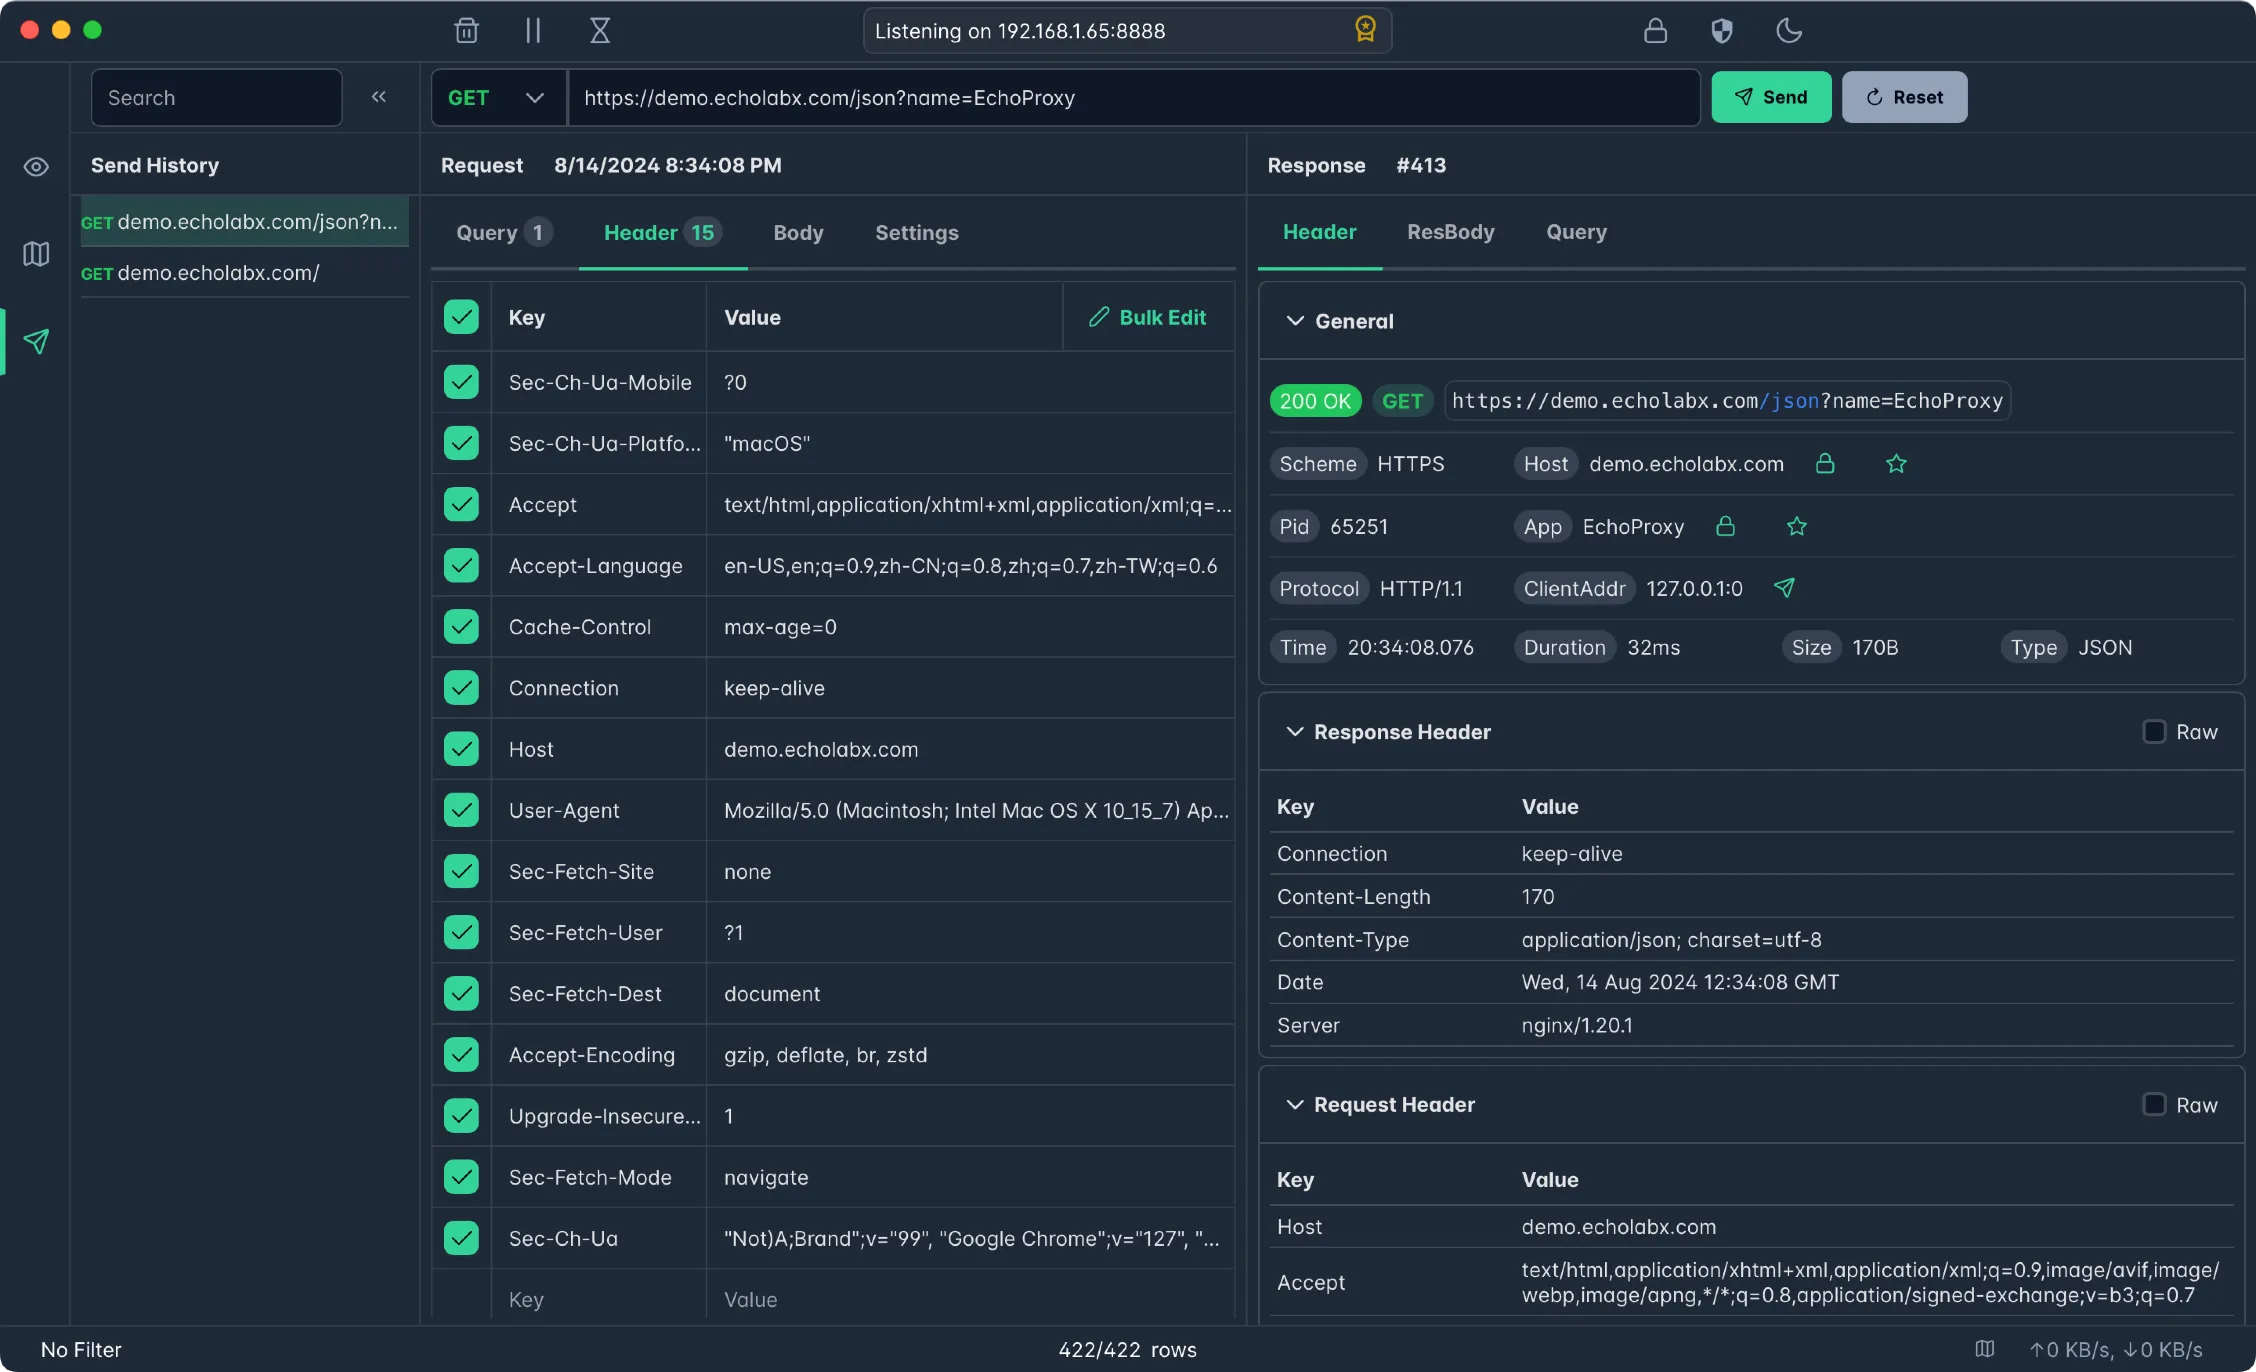Enable Raw view for Response Header
This screenshot has width=2256, height=1372.
coord(2154,732)
